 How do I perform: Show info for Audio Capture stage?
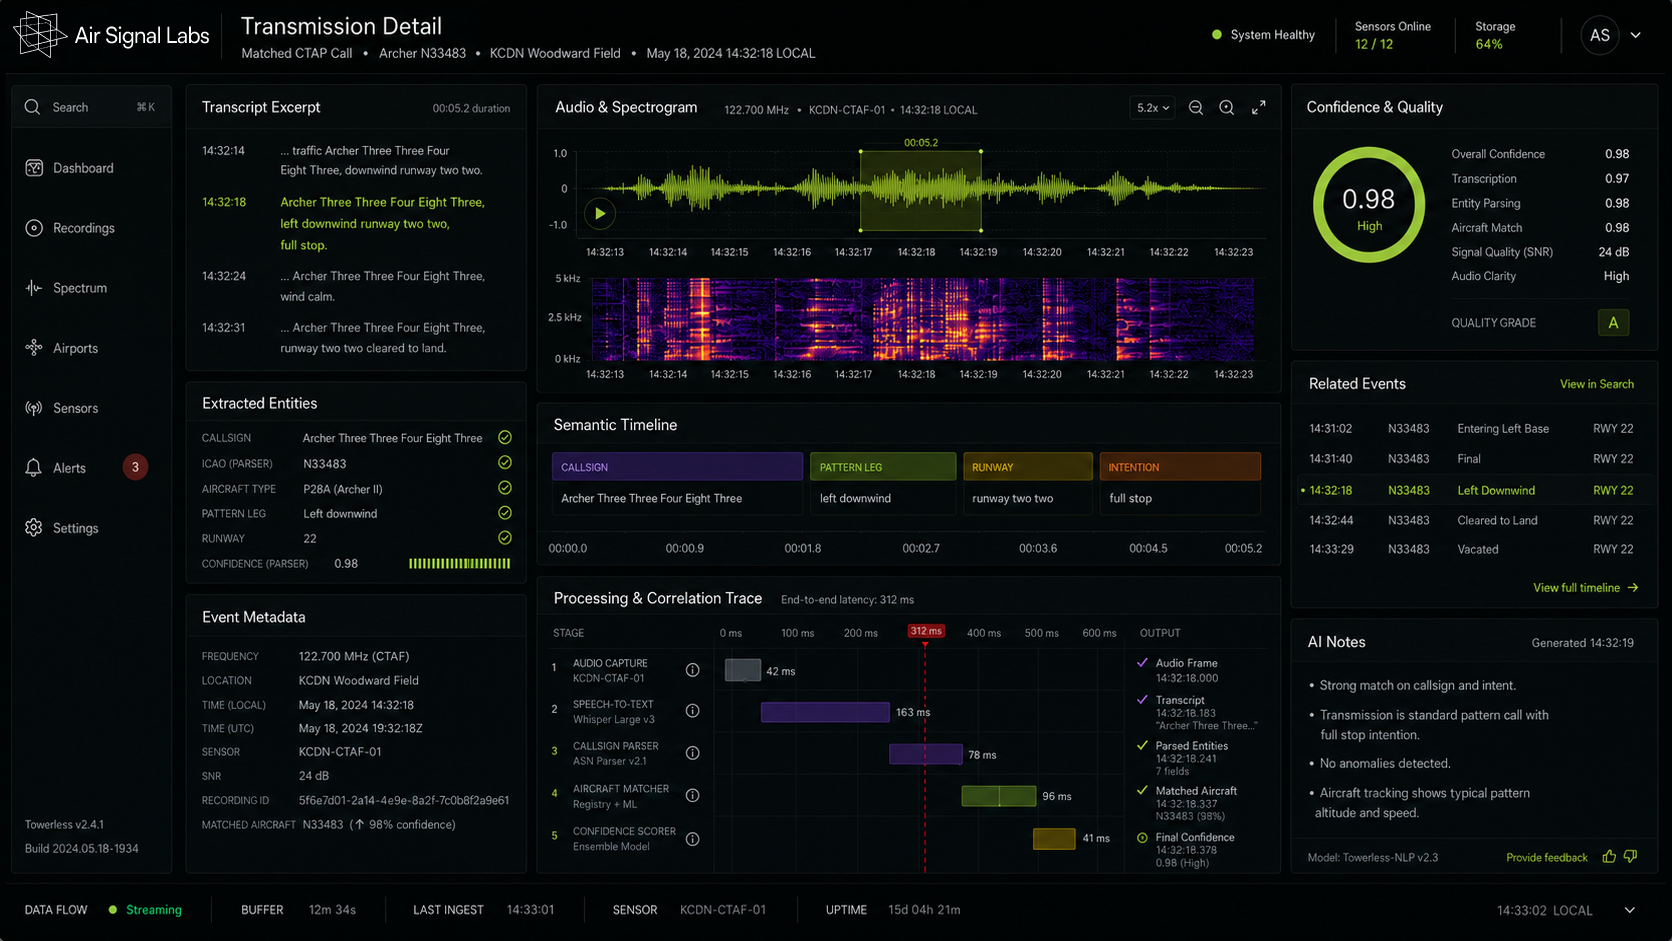point(692,670)
